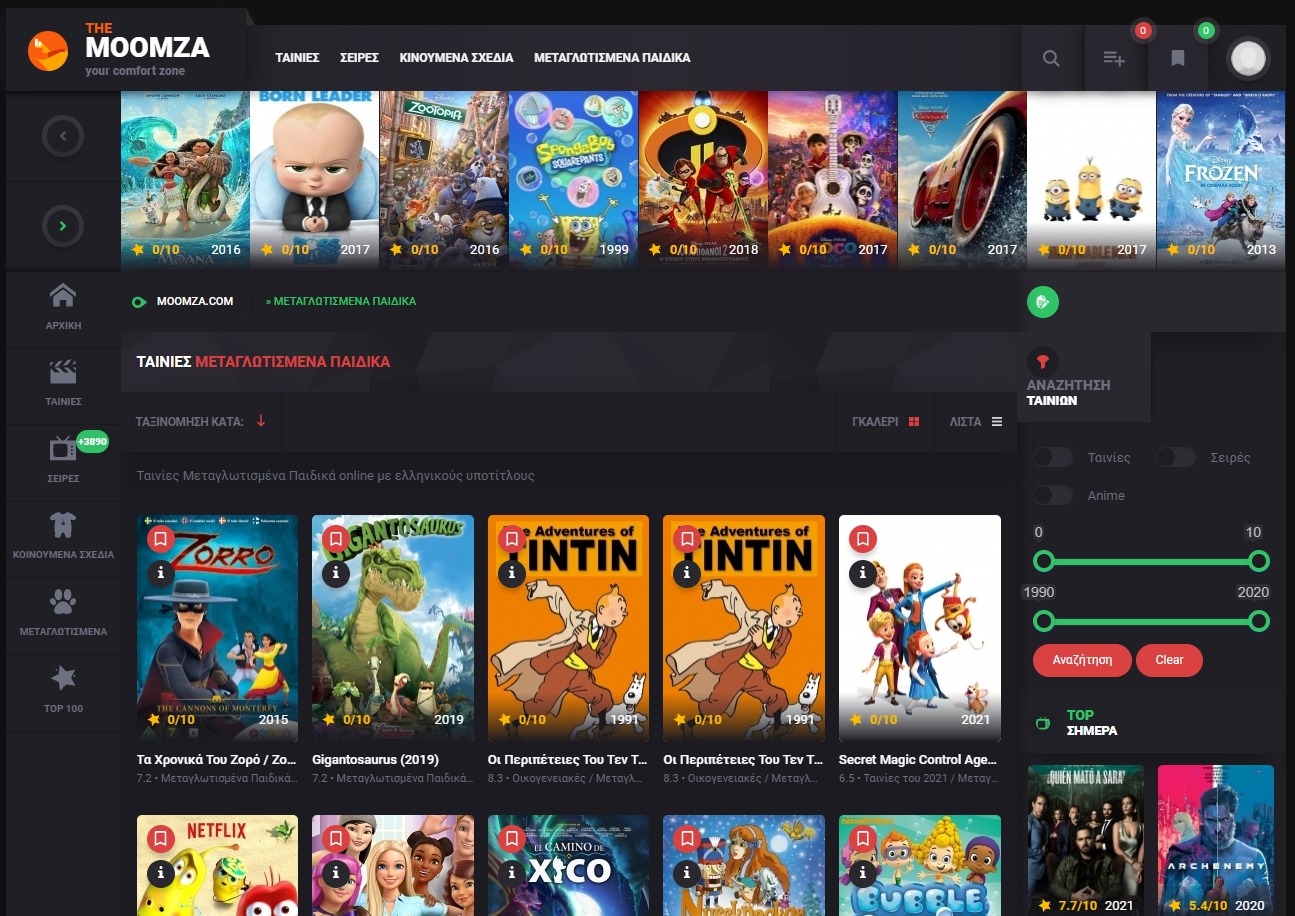This screenshot has width=1295, height=916.
Task: Open the bookmarks icon in header
Action: tap(1178, 58)
